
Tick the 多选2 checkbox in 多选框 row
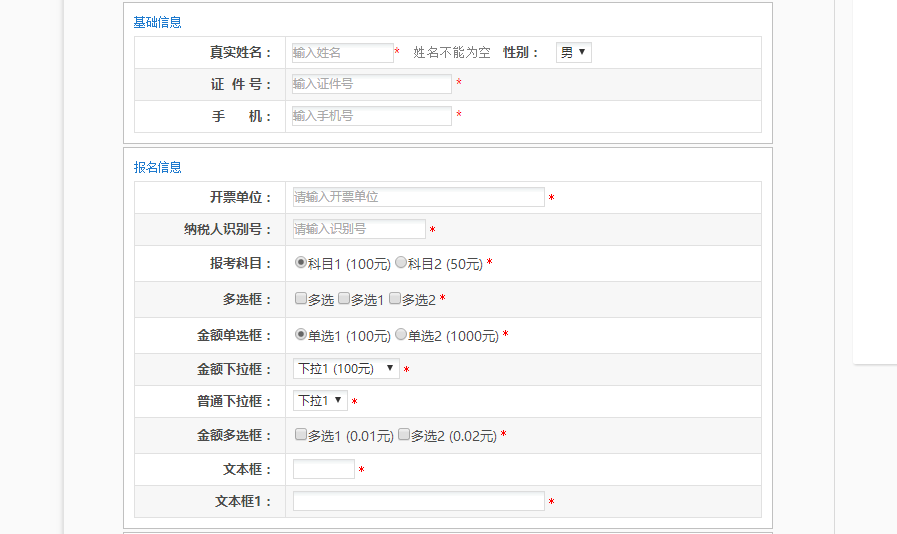pyautogui.click(x=395, y=298)
